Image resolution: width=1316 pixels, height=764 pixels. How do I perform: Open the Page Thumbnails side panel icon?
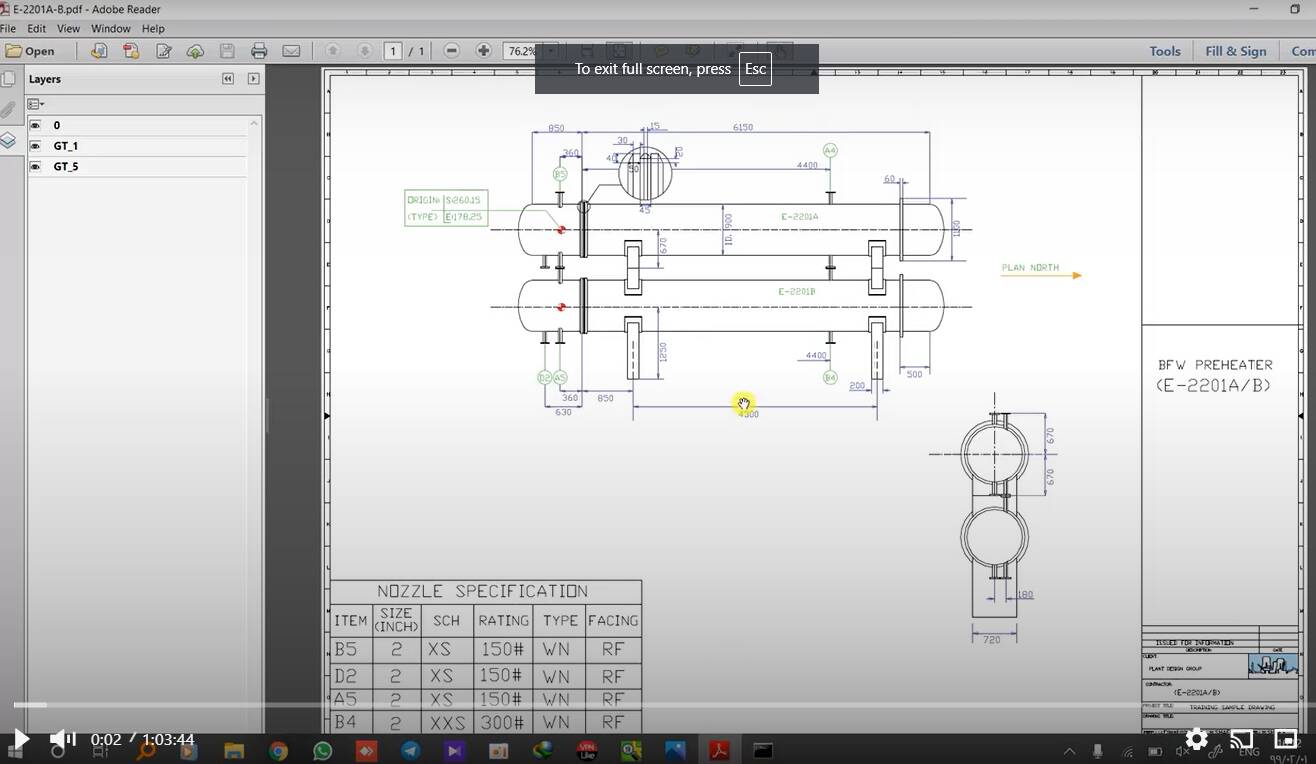(8, 79)
